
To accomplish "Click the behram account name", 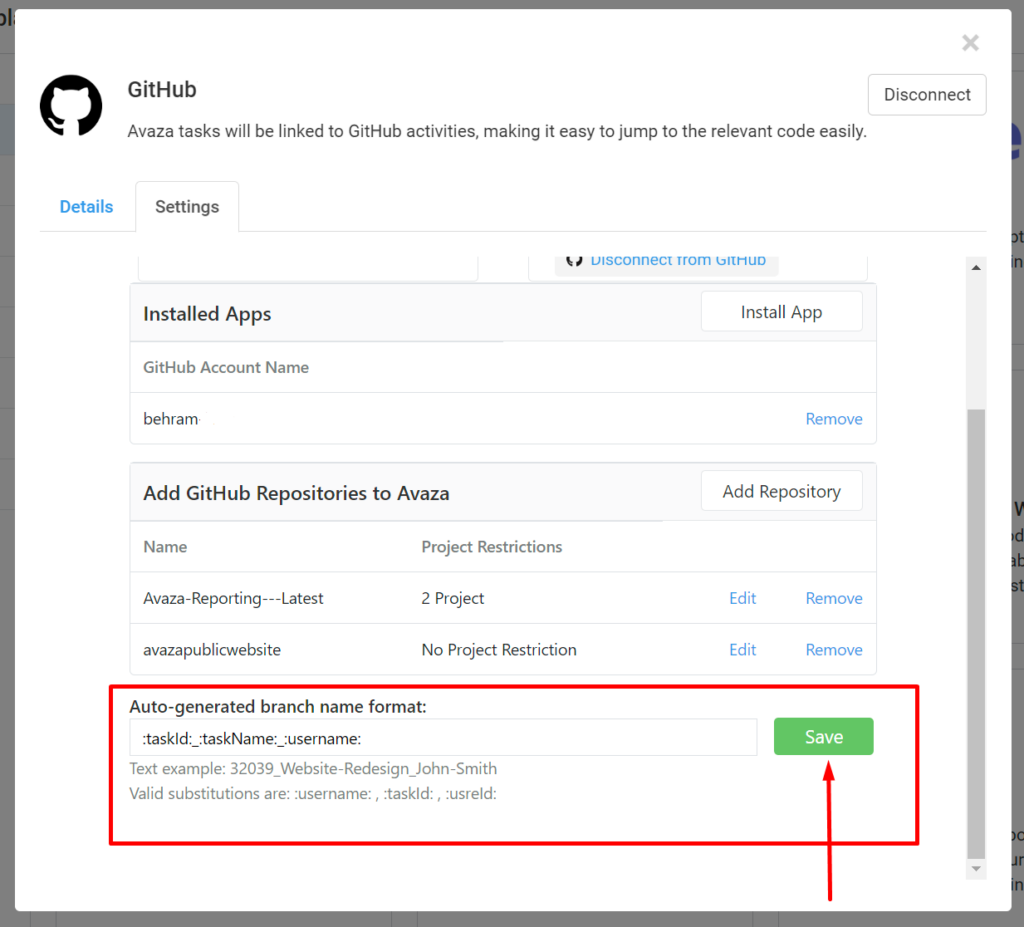I will [x=171, y=419].
